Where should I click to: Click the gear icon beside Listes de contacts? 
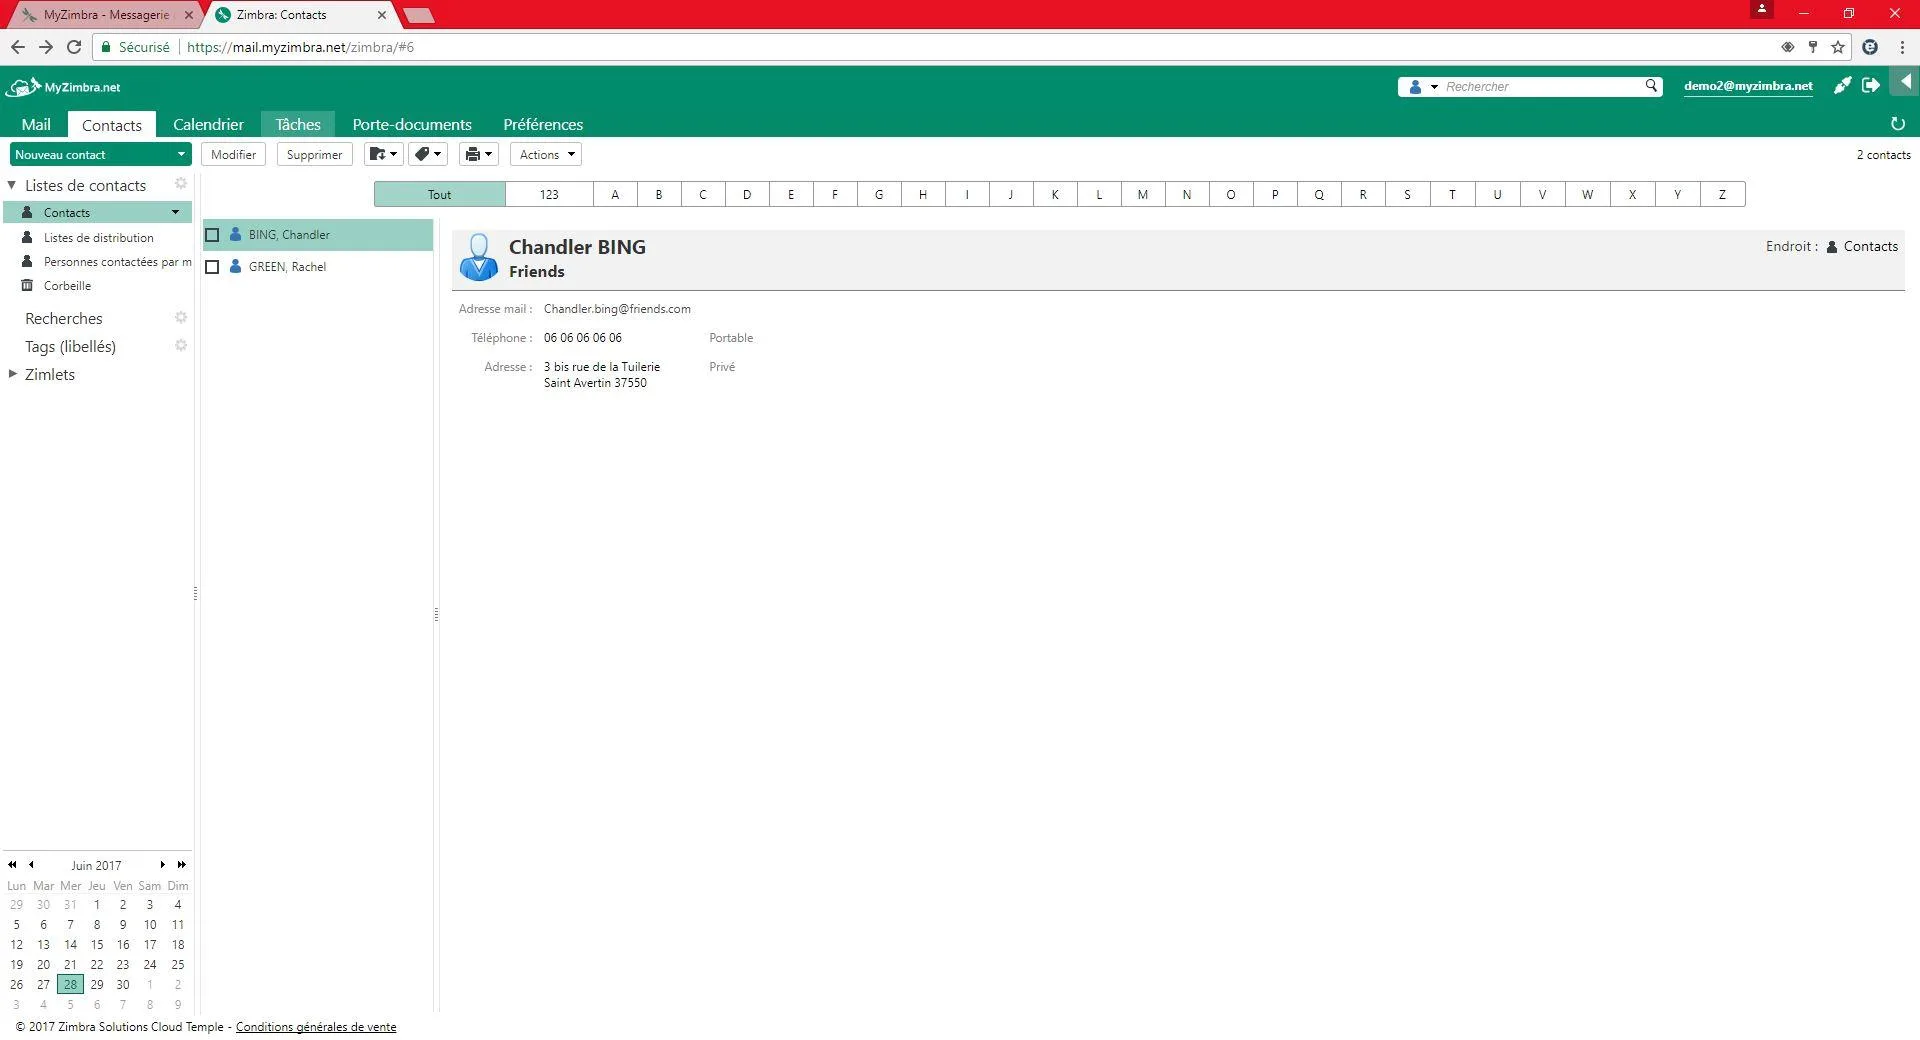(181, 184)
